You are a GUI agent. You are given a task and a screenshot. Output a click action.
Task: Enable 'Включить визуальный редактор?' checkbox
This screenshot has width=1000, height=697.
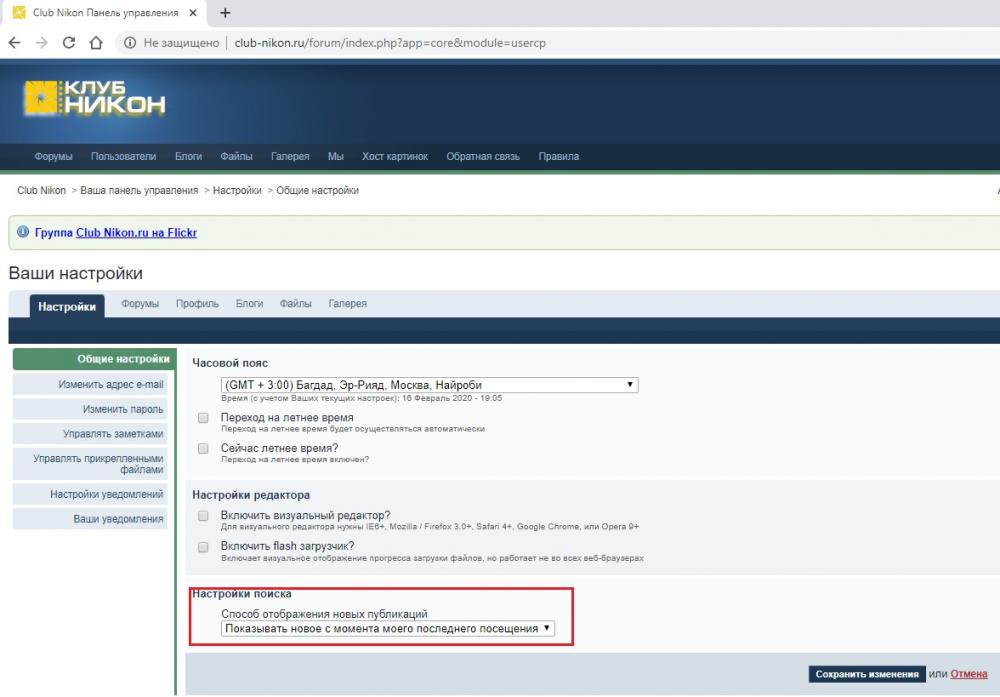point(203,516)
